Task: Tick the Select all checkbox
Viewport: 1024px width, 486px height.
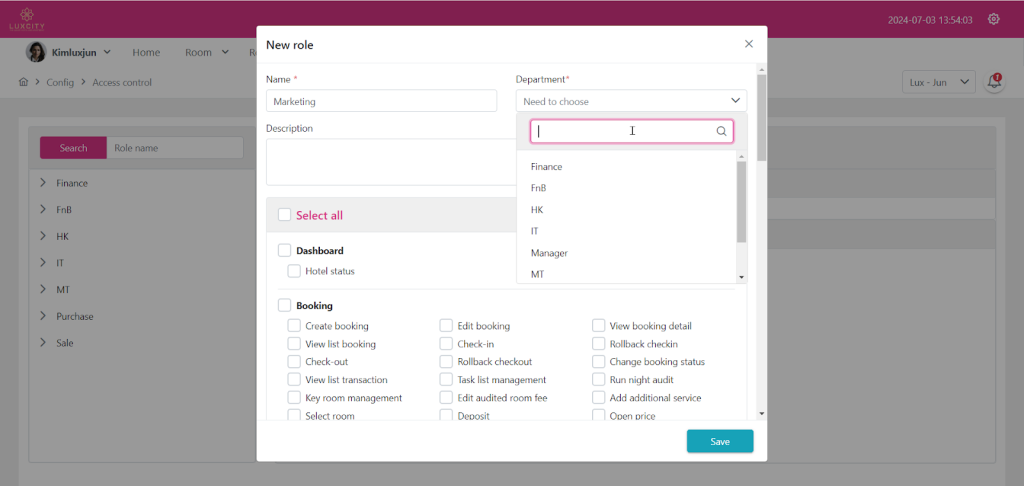Action: [x=285, y=215]
